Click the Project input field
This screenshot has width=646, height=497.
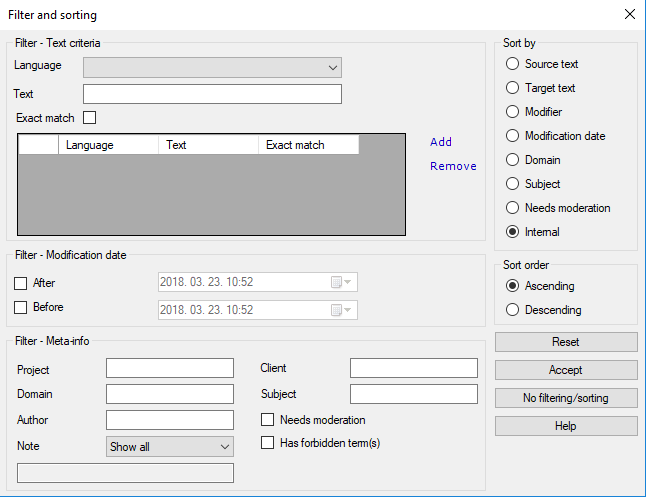point(169,369)
